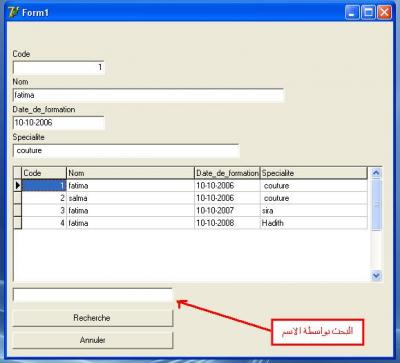The width and height of the screenshot is (400, 363).
Task: Close the Form1 window
Action: [x=384, y=13]
